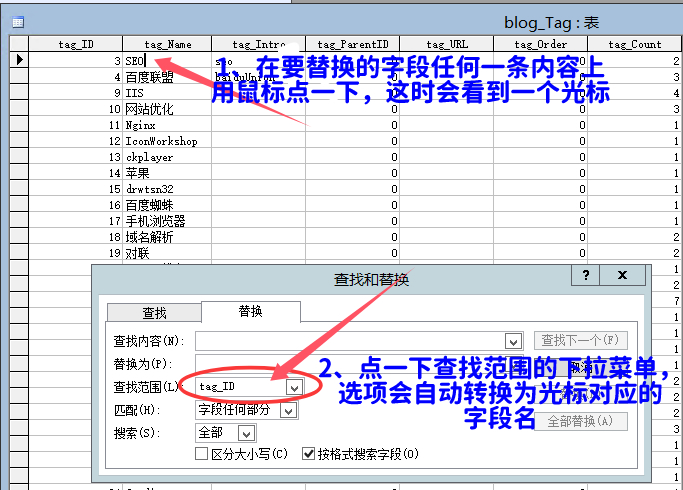Toggle the 区分大小写 checkbox
This screenshot has height=490, width=683.
click(201, 453)
